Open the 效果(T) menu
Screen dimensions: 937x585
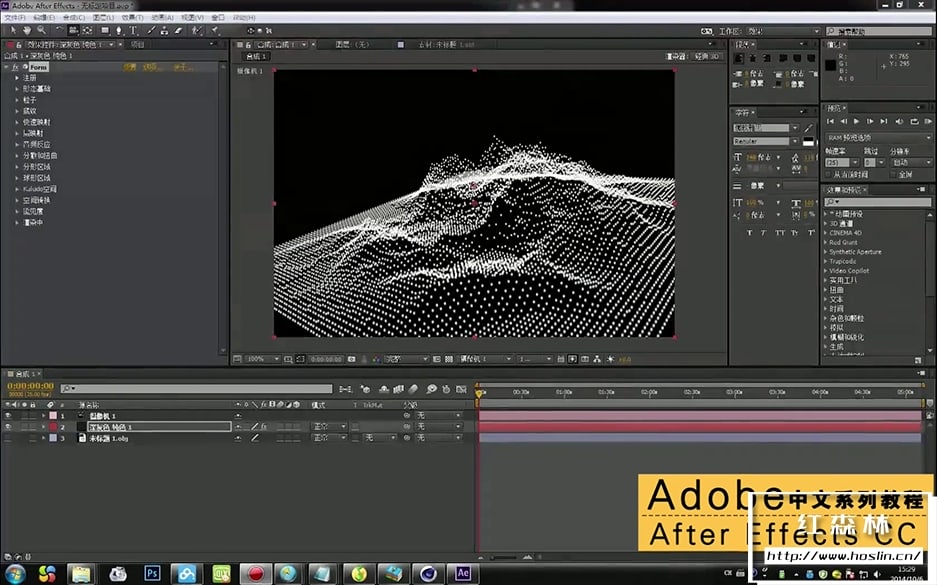pyautogui.click(x=132, y=18)
